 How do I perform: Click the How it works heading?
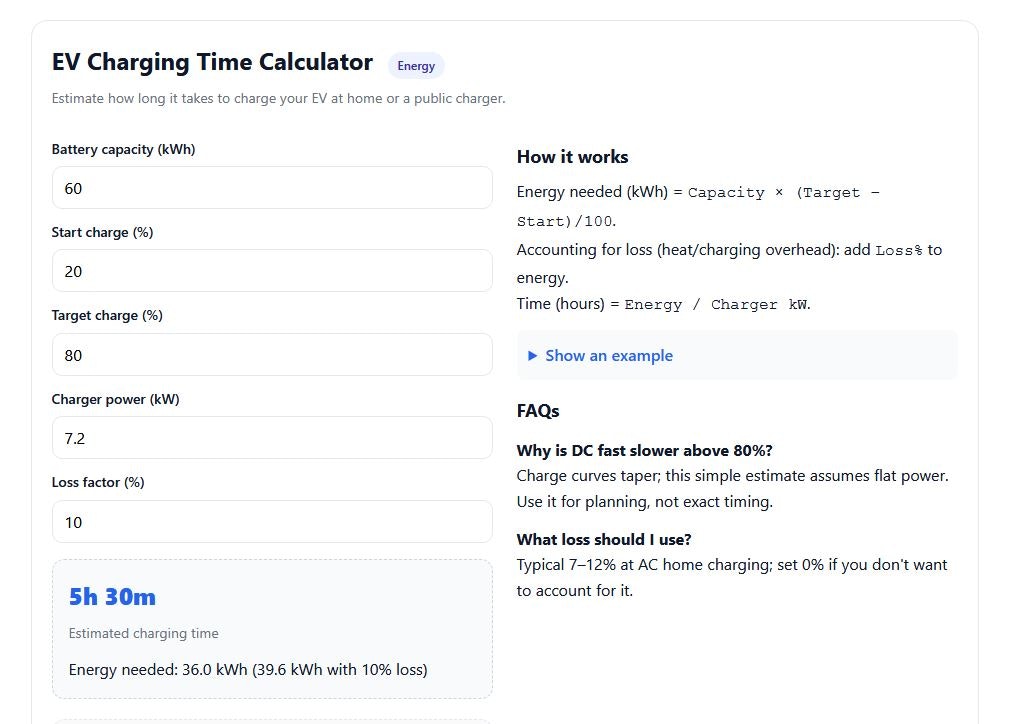point(572,157)
